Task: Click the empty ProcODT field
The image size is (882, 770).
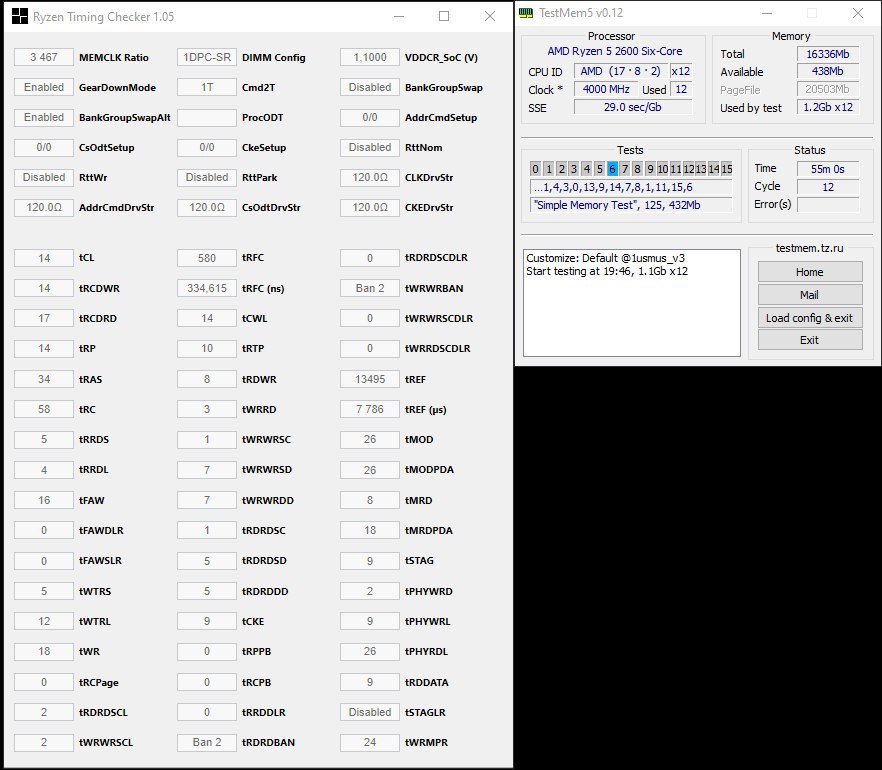Action: click(x=207, y=117)
